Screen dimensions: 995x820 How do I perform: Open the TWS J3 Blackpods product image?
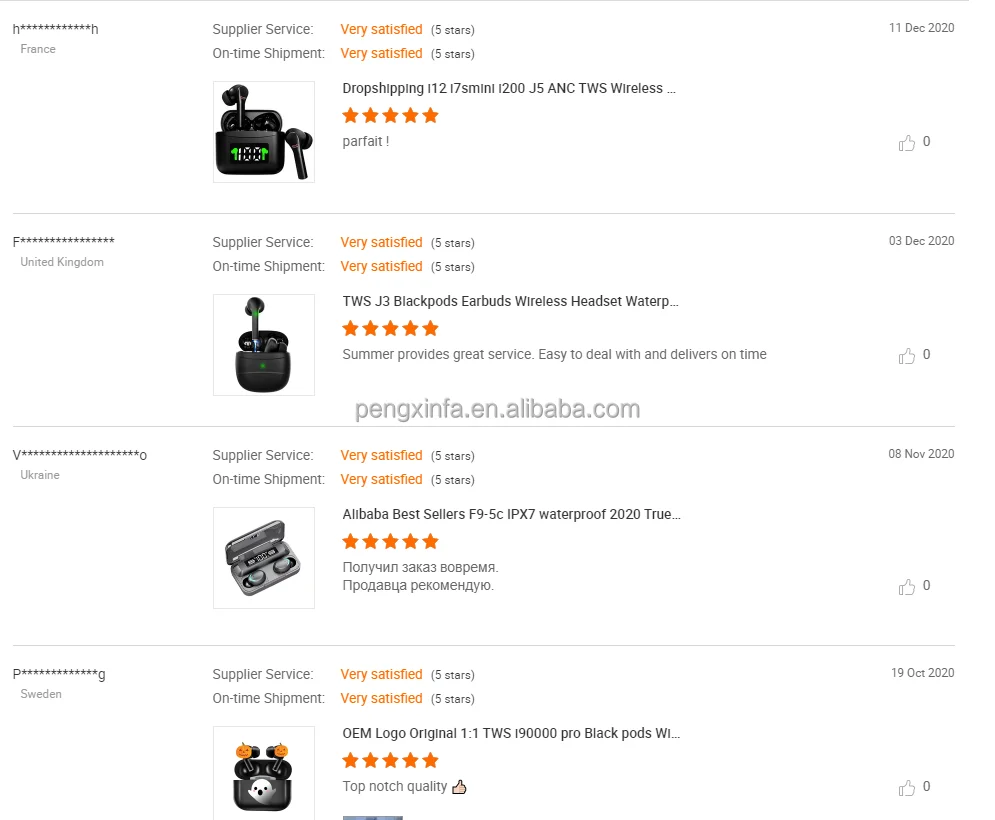click(x=264, y=345)
